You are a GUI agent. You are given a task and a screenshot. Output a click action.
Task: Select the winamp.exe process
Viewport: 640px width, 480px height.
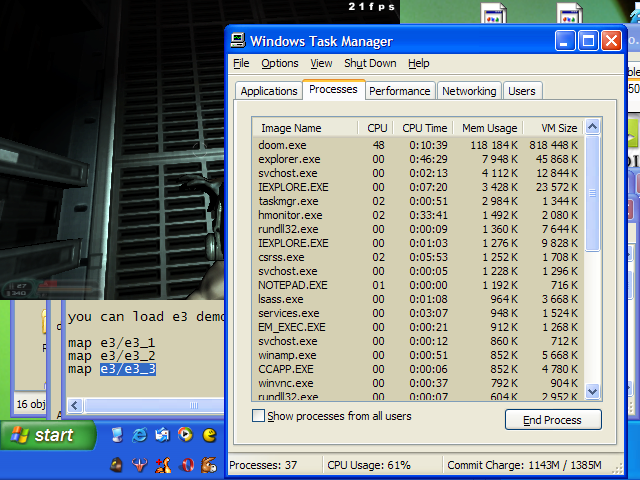tap(418, 355)
